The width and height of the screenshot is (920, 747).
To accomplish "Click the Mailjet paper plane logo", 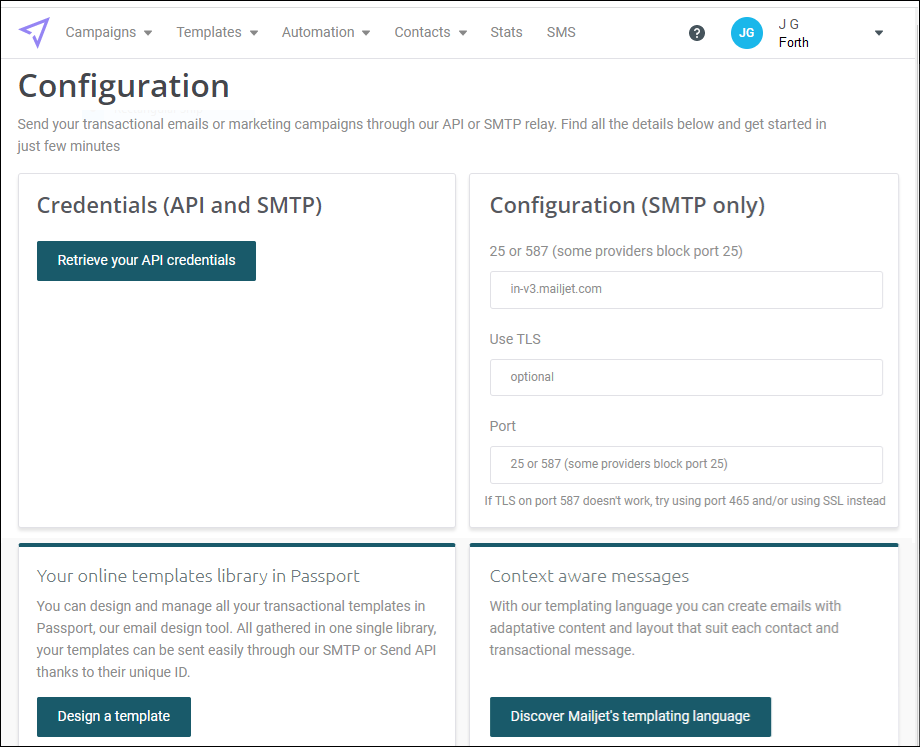I will click(34, 32).
